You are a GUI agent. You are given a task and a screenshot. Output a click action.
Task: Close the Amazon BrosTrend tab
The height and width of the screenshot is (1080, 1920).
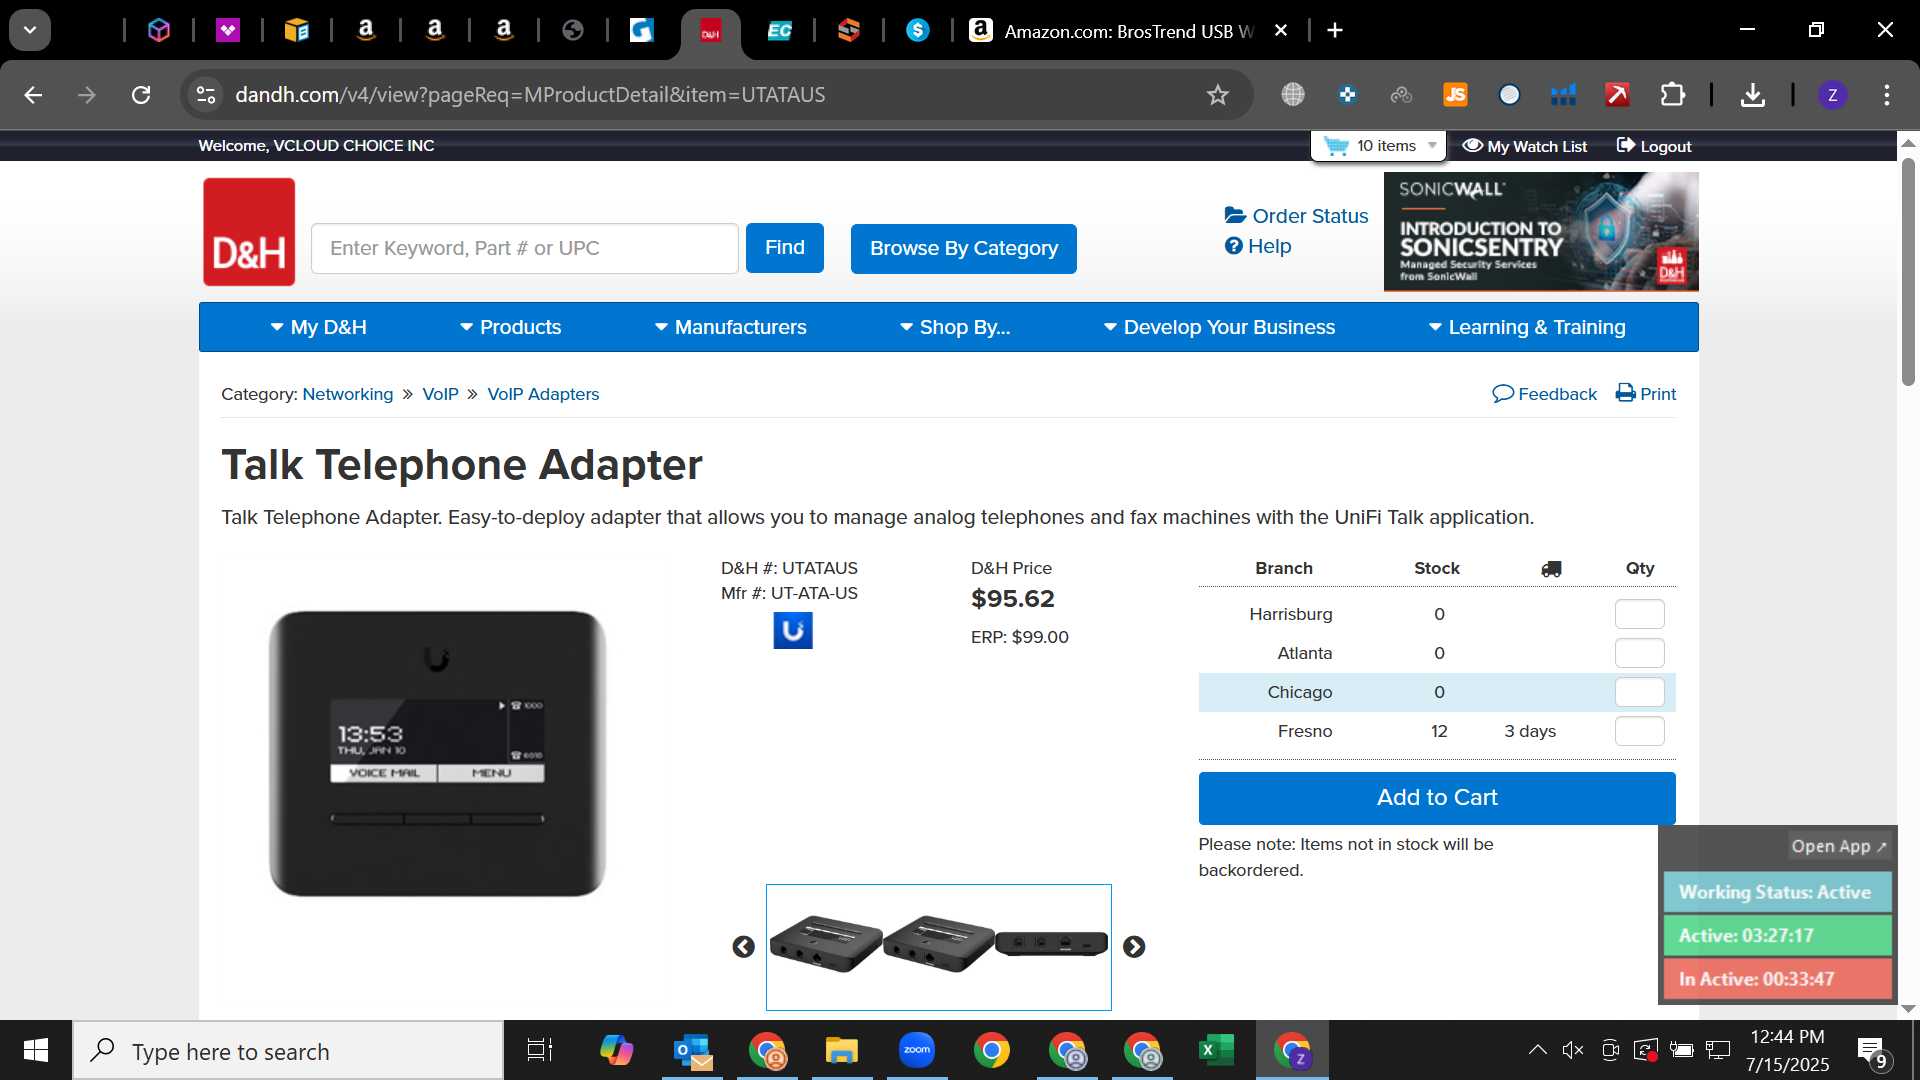(1280, 31)
